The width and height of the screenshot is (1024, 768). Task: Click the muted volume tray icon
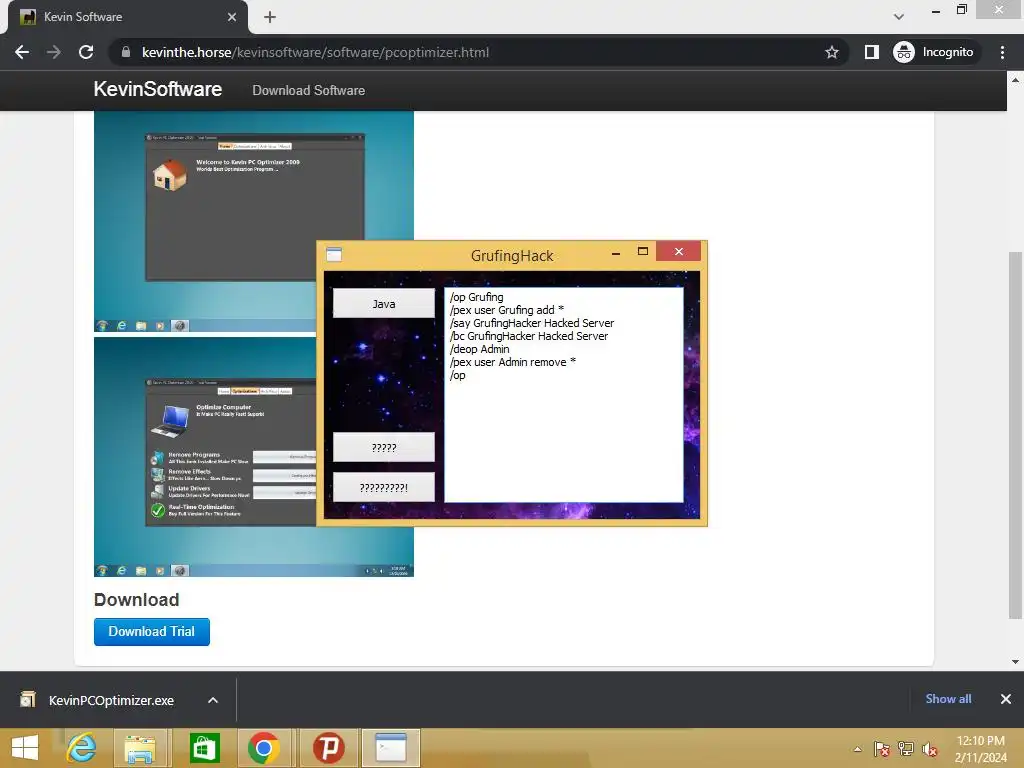pos(930,749)
